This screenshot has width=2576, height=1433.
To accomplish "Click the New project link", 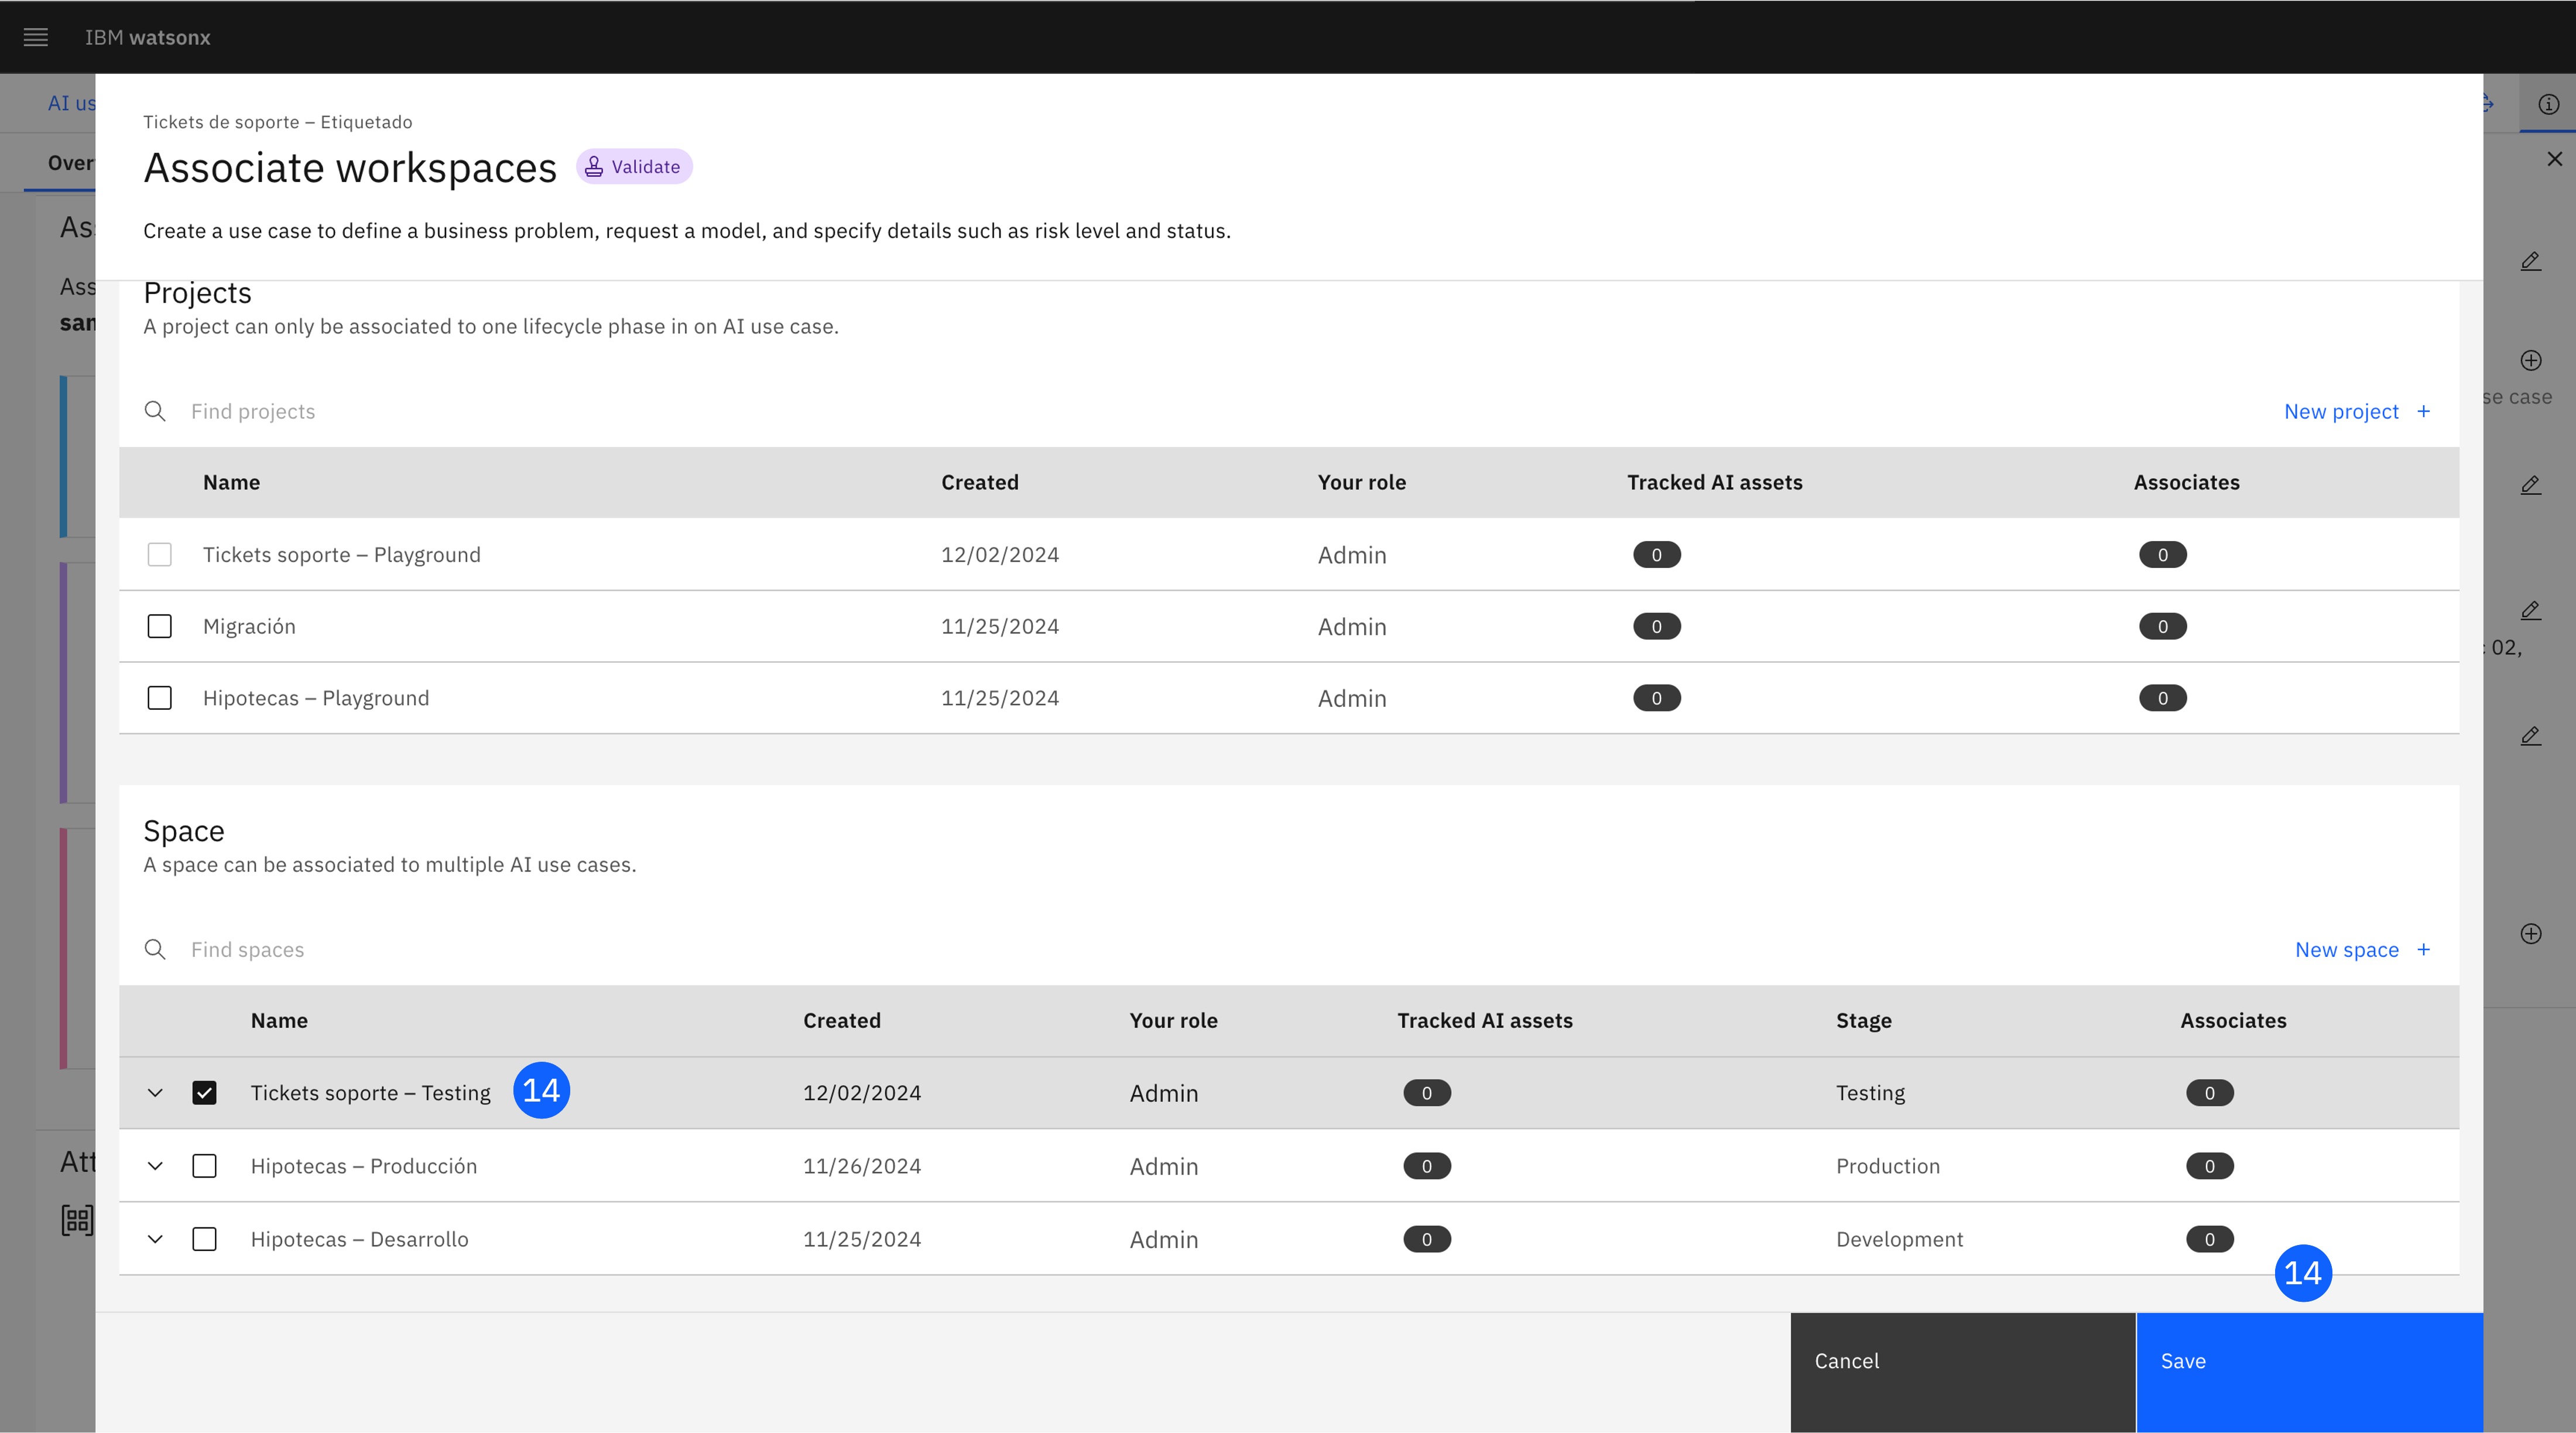I will tap(2341, 411).
